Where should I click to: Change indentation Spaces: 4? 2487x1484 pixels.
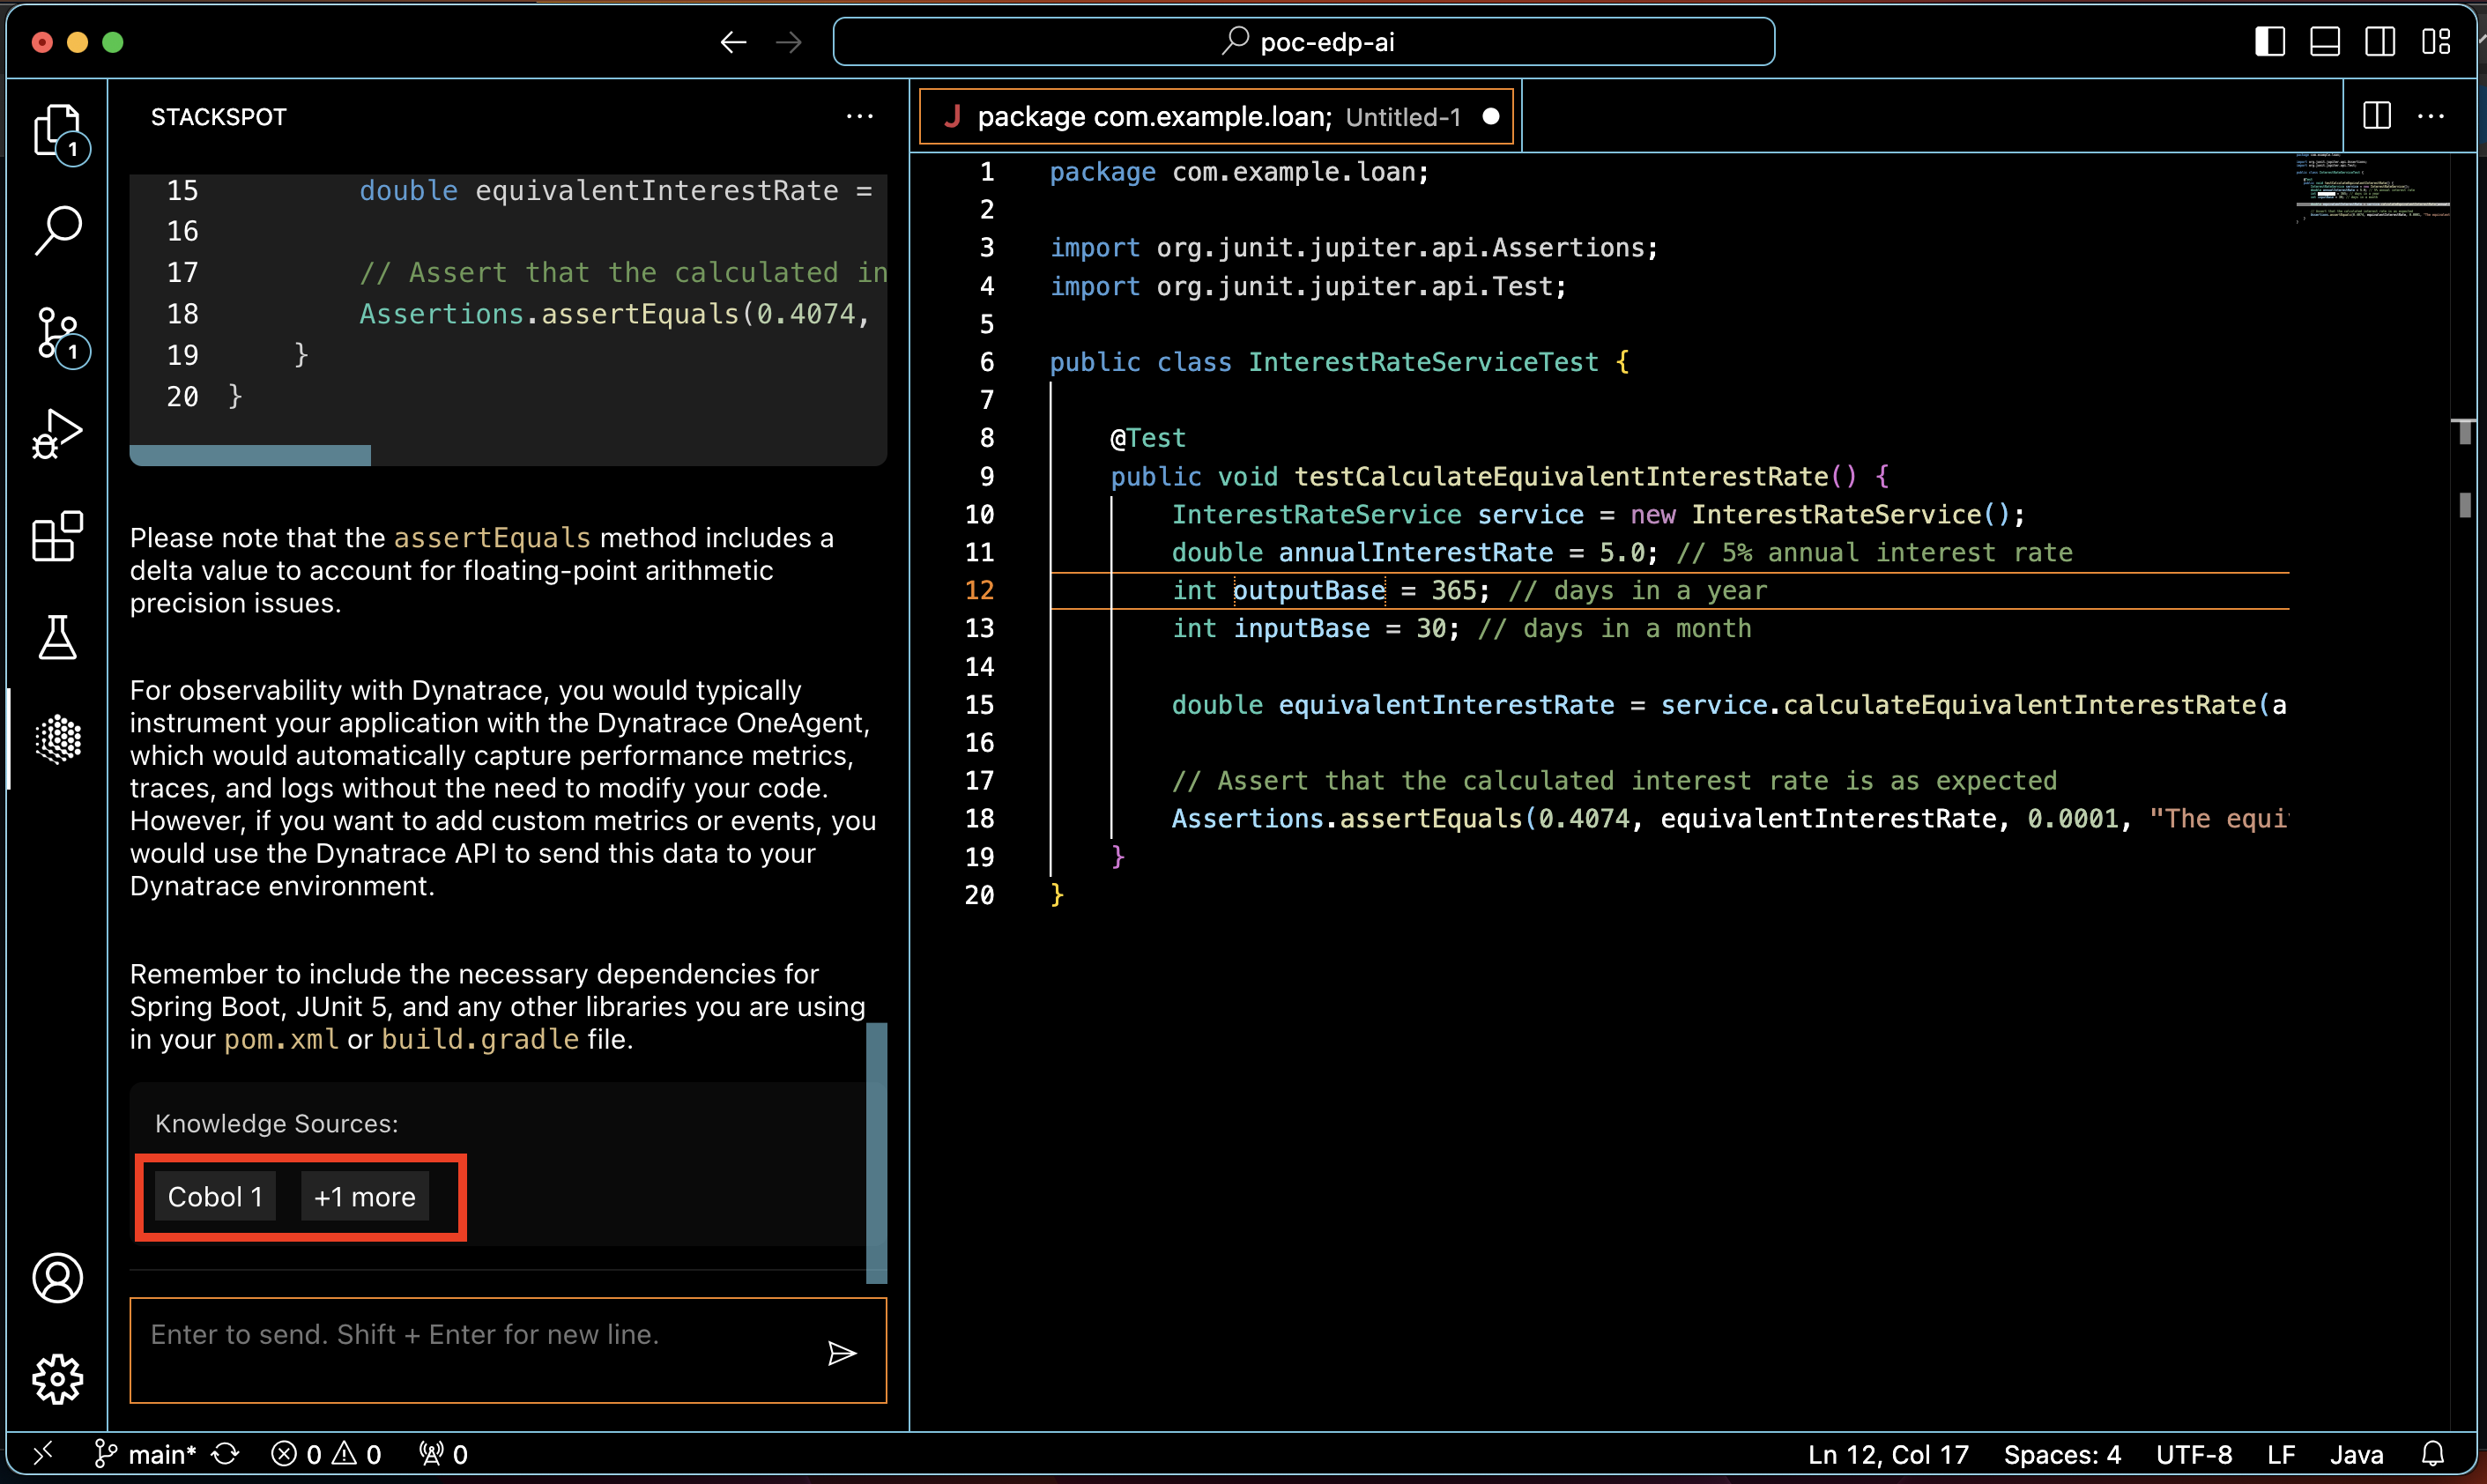2062,1454
